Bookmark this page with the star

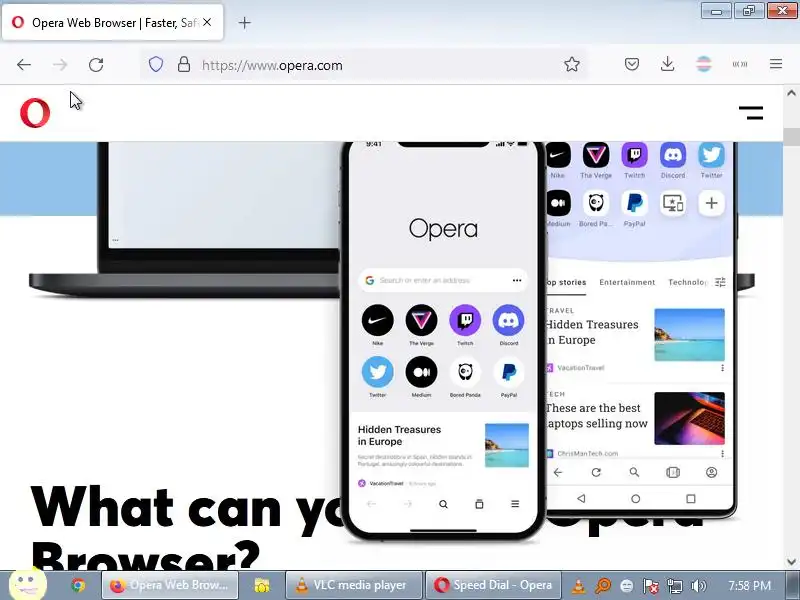click(x=572, y=64)
